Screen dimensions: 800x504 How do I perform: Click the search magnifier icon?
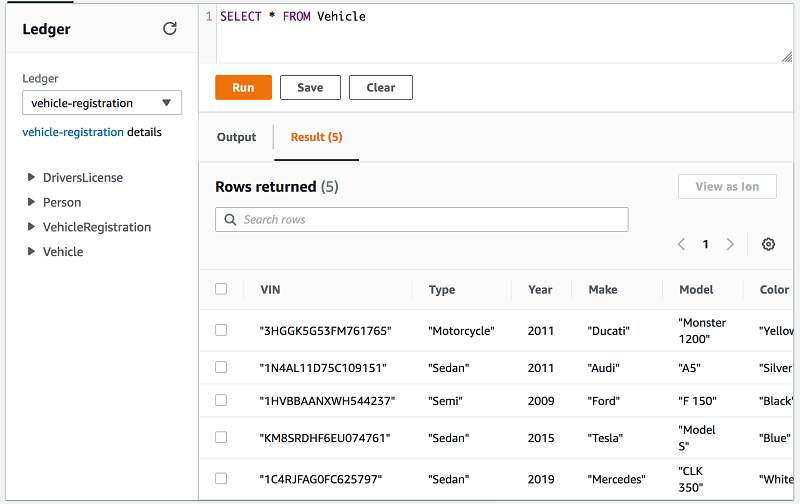tap(231, 220)
